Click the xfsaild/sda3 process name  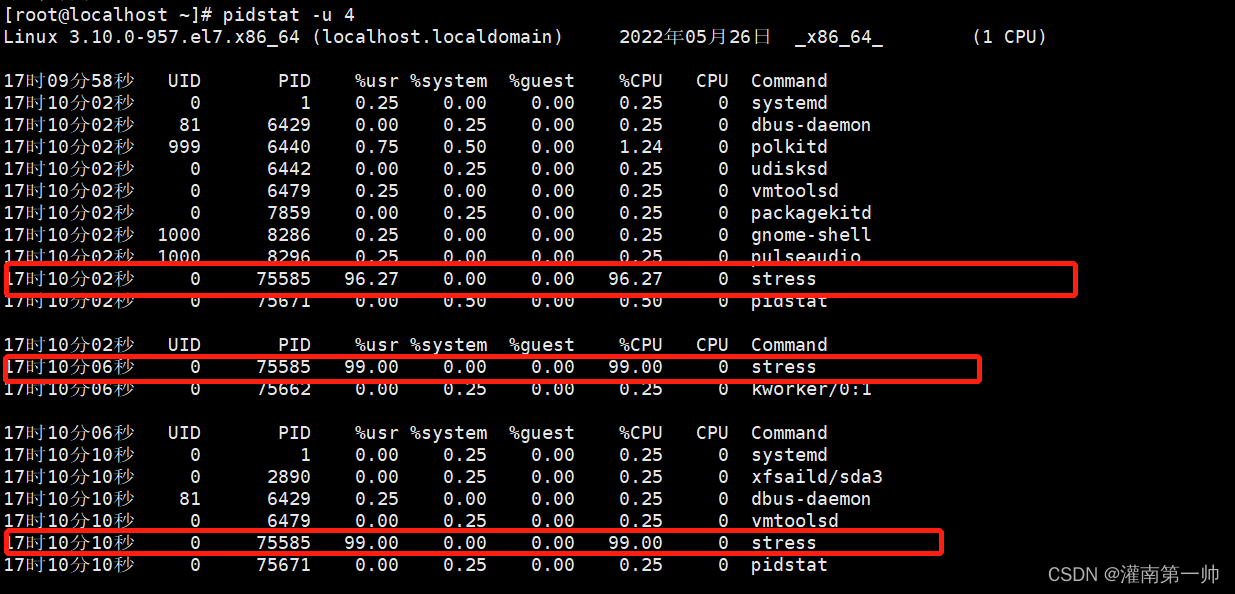(x=817, y=476)
